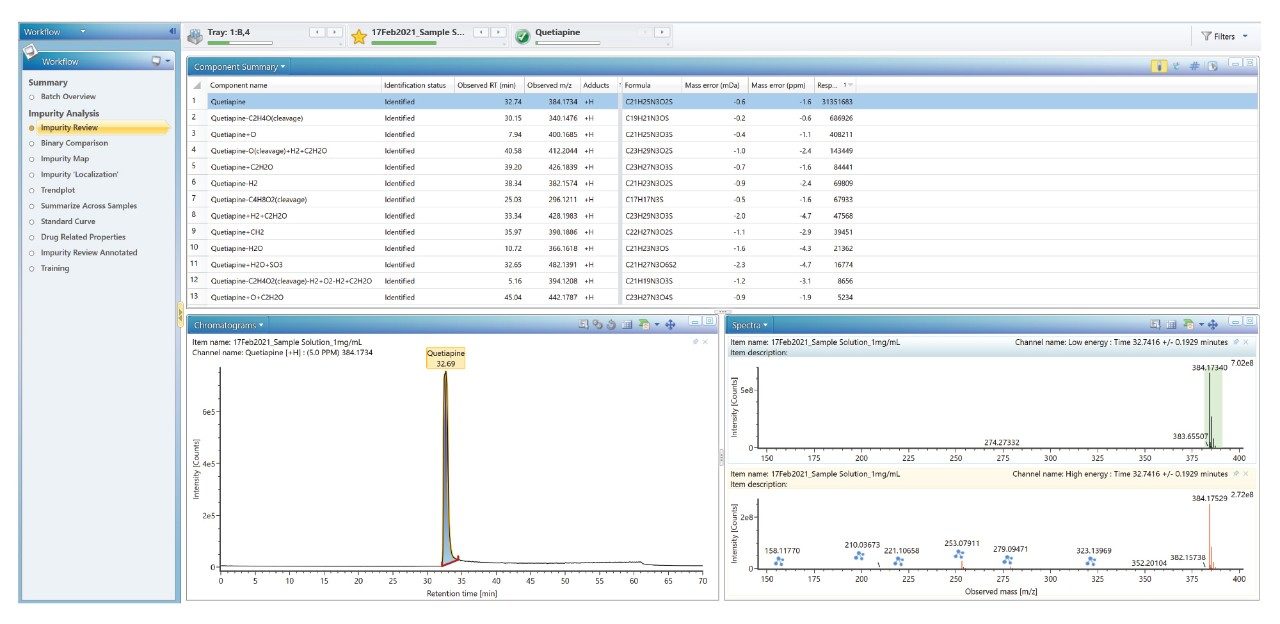Maximize the Component Summary panel
The height and width of the screenshot is (624, 1280).
click(1249, 63)
